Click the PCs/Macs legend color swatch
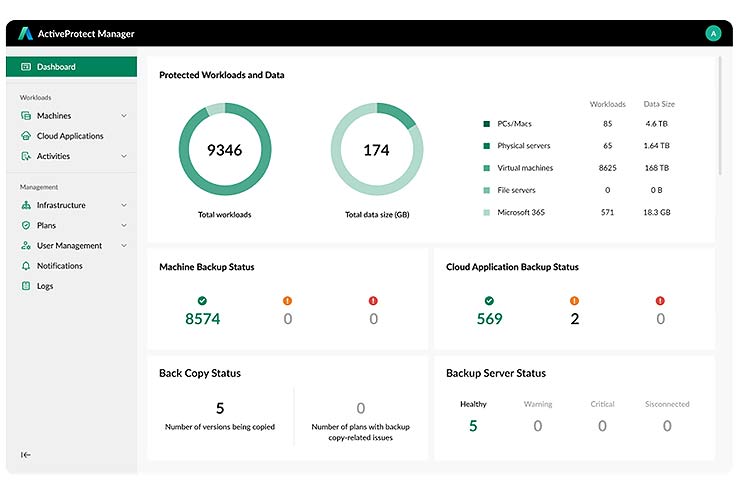The image size is (740, 493). pos(486,124)
